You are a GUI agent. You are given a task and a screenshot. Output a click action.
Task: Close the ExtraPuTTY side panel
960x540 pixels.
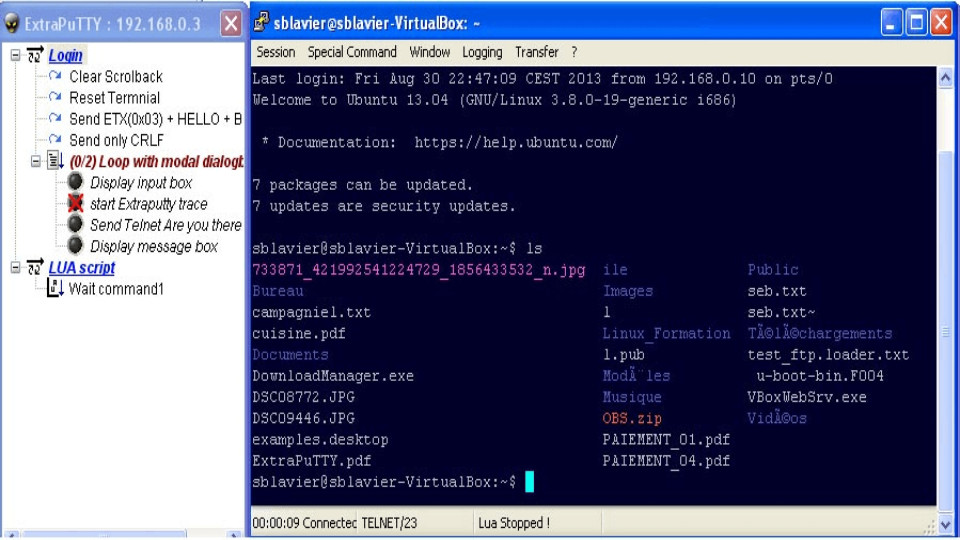[231, 23]
